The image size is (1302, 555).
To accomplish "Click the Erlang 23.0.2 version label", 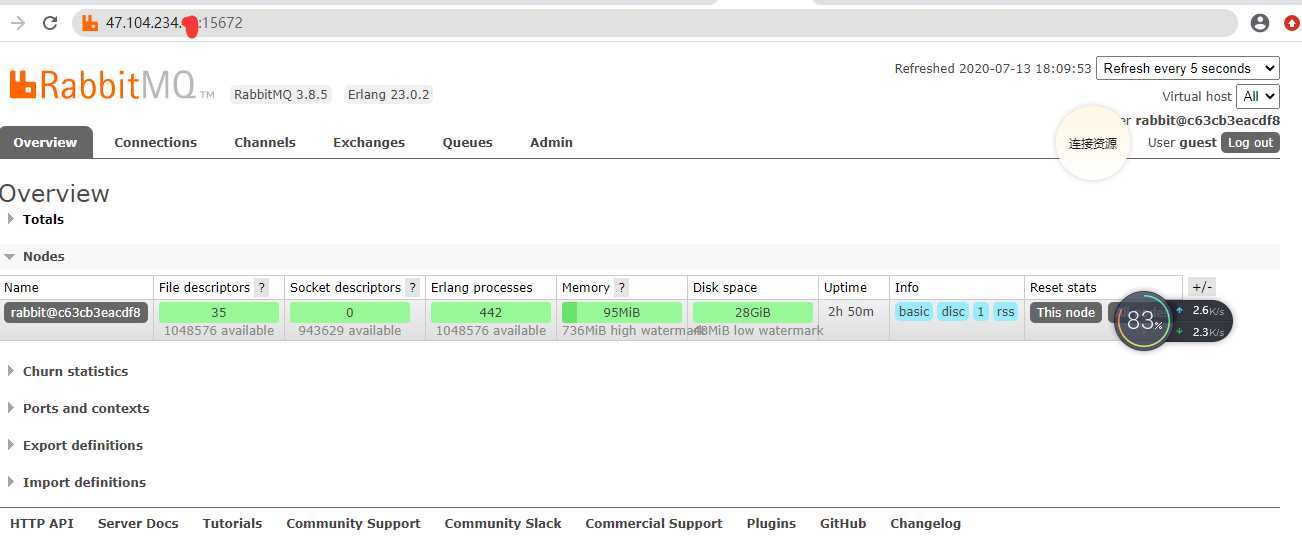I will pos(388,95).
